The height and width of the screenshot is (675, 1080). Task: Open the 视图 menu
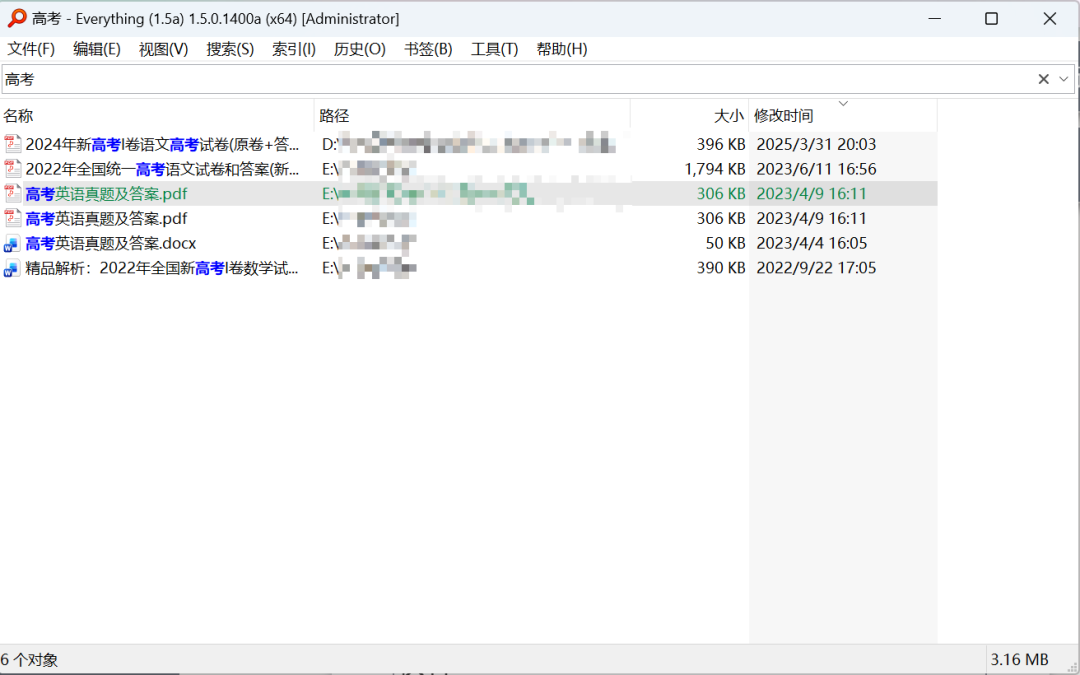[163, 49]
